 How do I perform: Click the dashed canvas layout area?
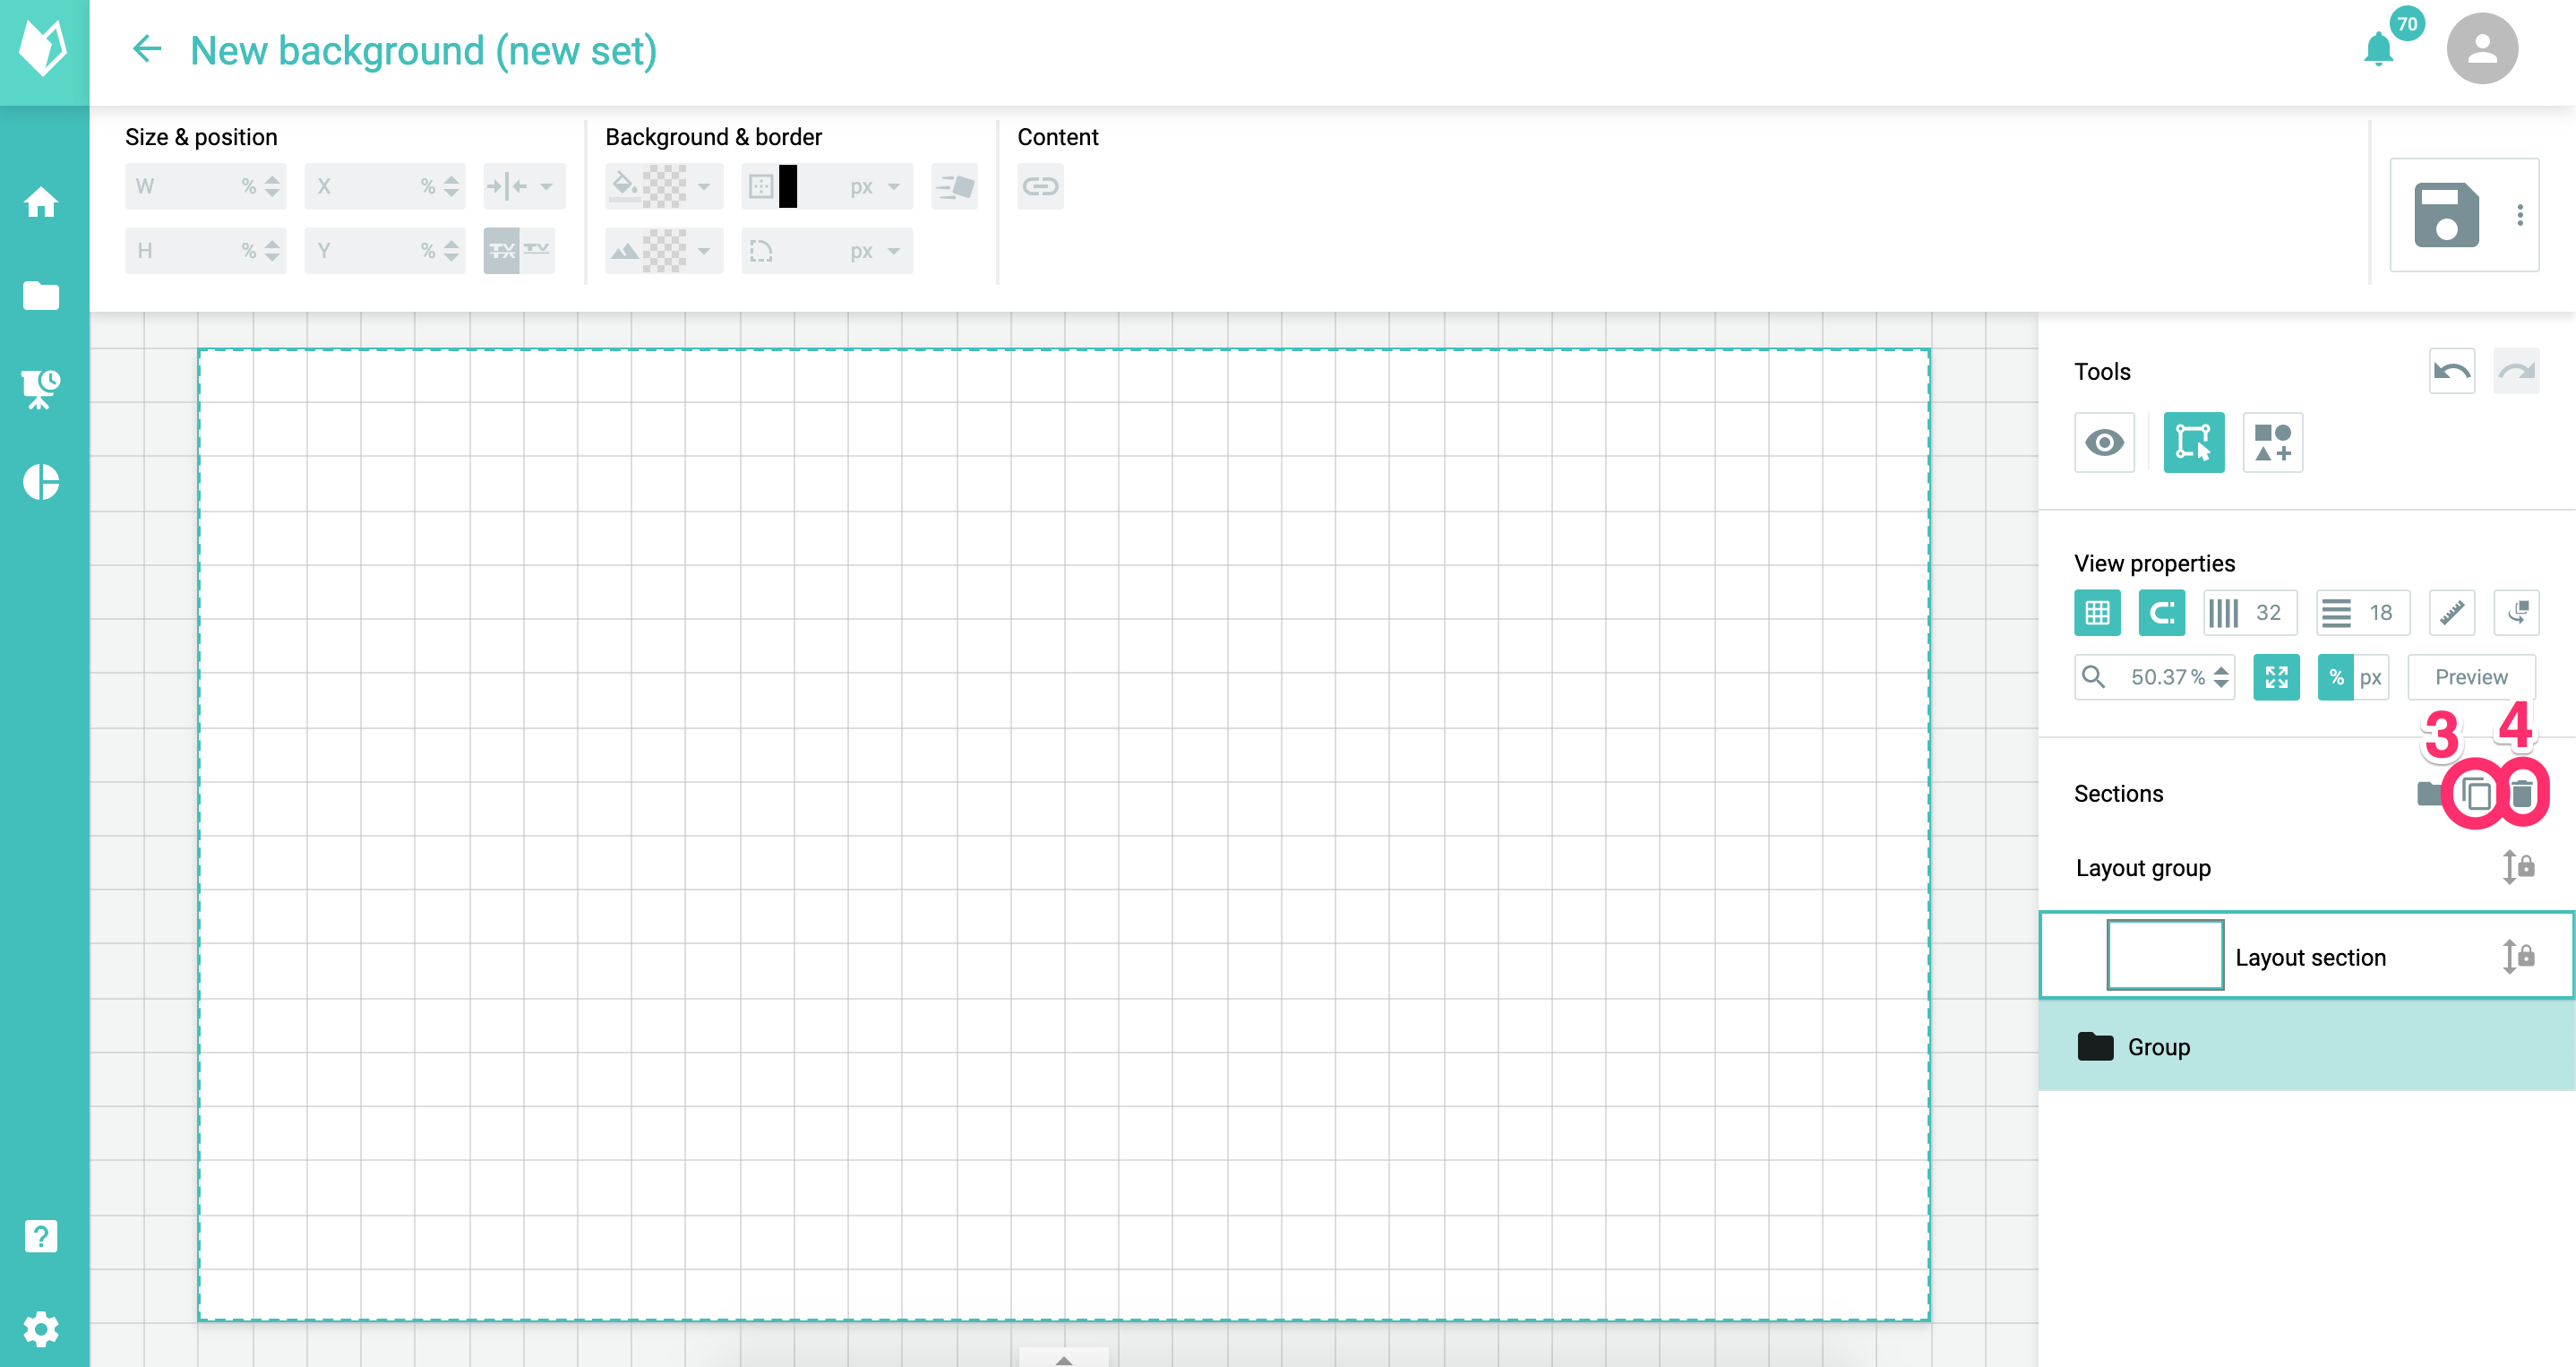point(1064,834)
